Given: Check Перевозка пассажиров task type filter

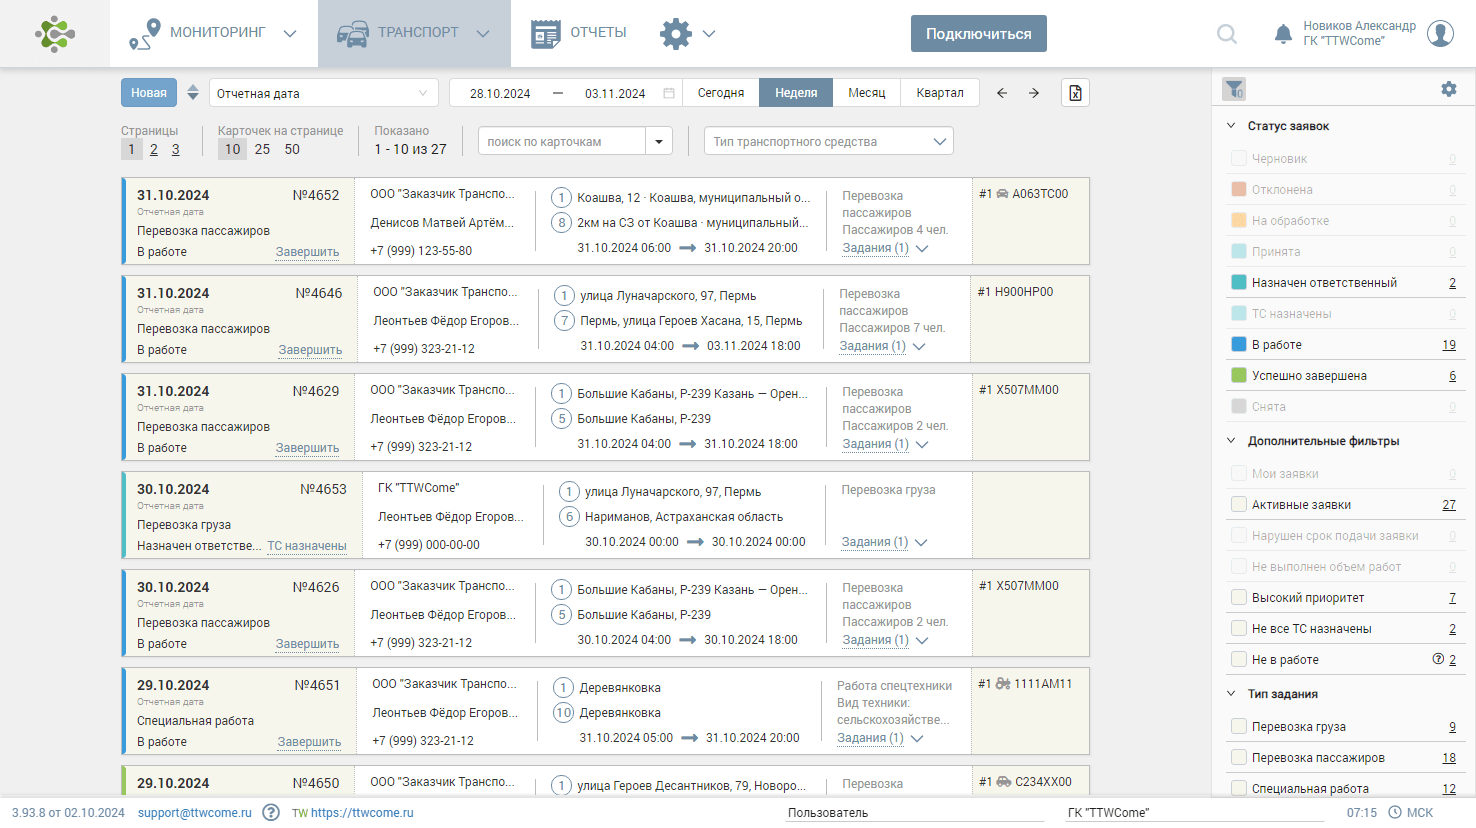Looking at the screenshot, I should 1238,758.
